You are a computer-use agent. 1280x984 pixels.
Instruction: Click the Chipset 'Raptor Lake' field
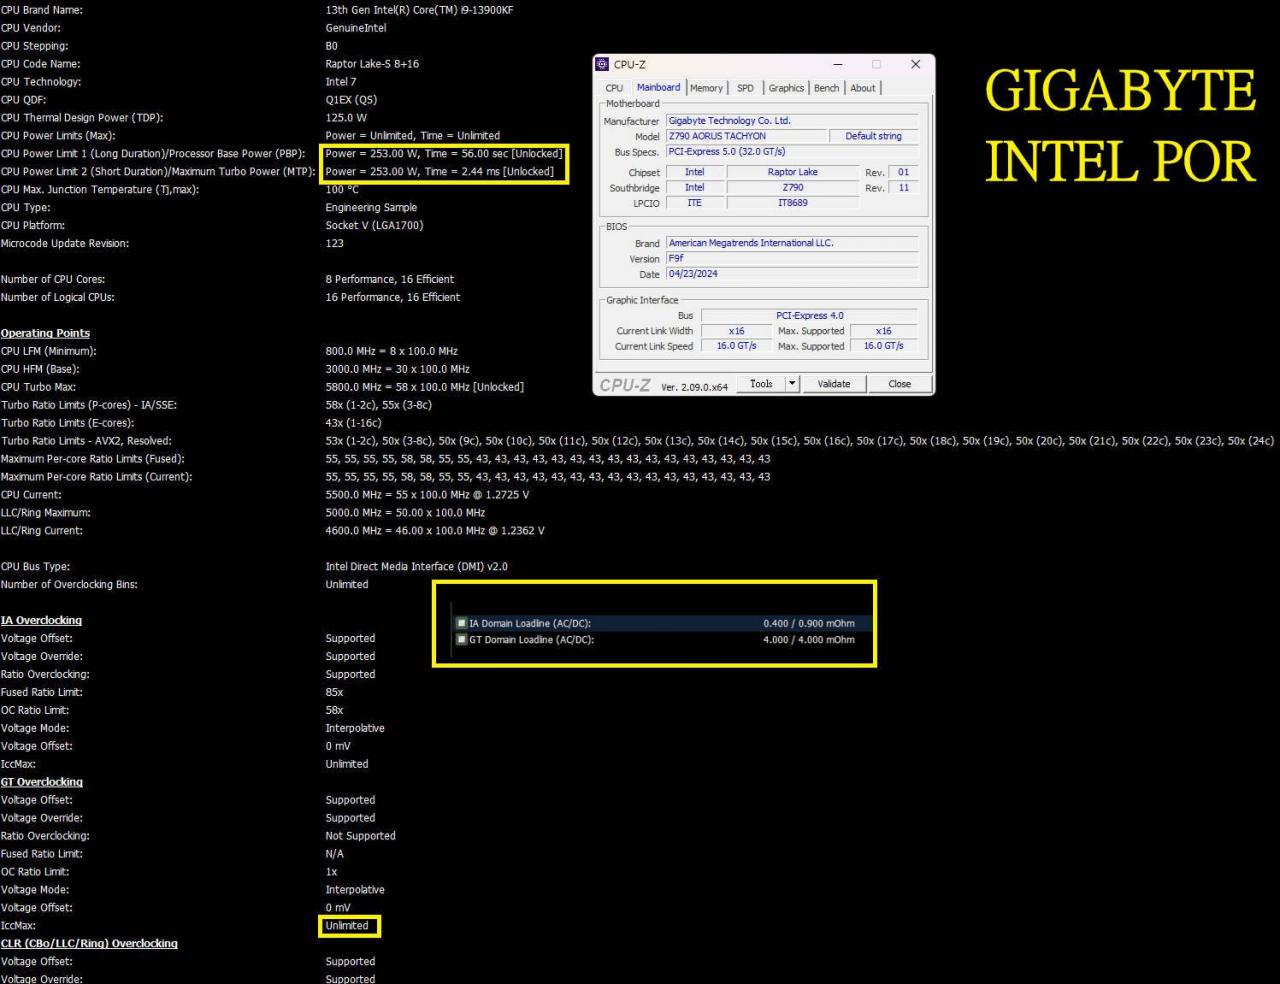click(793, 172)
